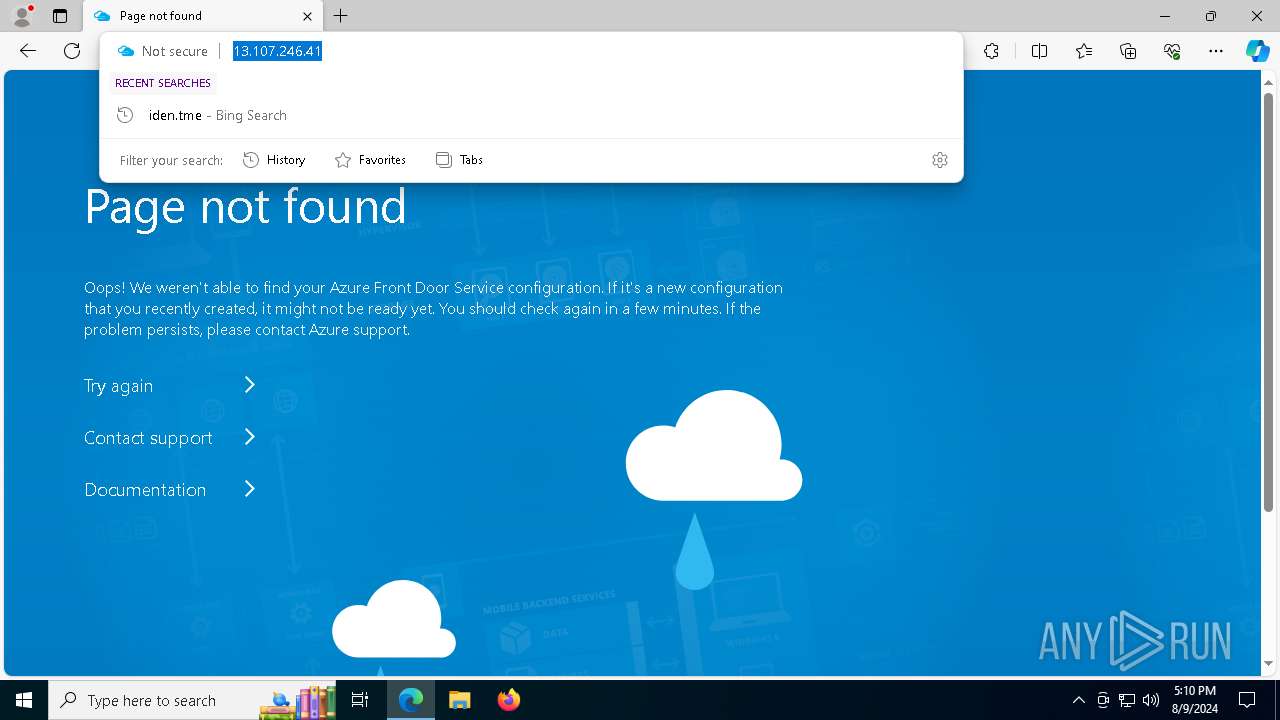Open the Favorites star icon in toolbar
This screenshot has height=720, width=1280.
click(1084, 51)
